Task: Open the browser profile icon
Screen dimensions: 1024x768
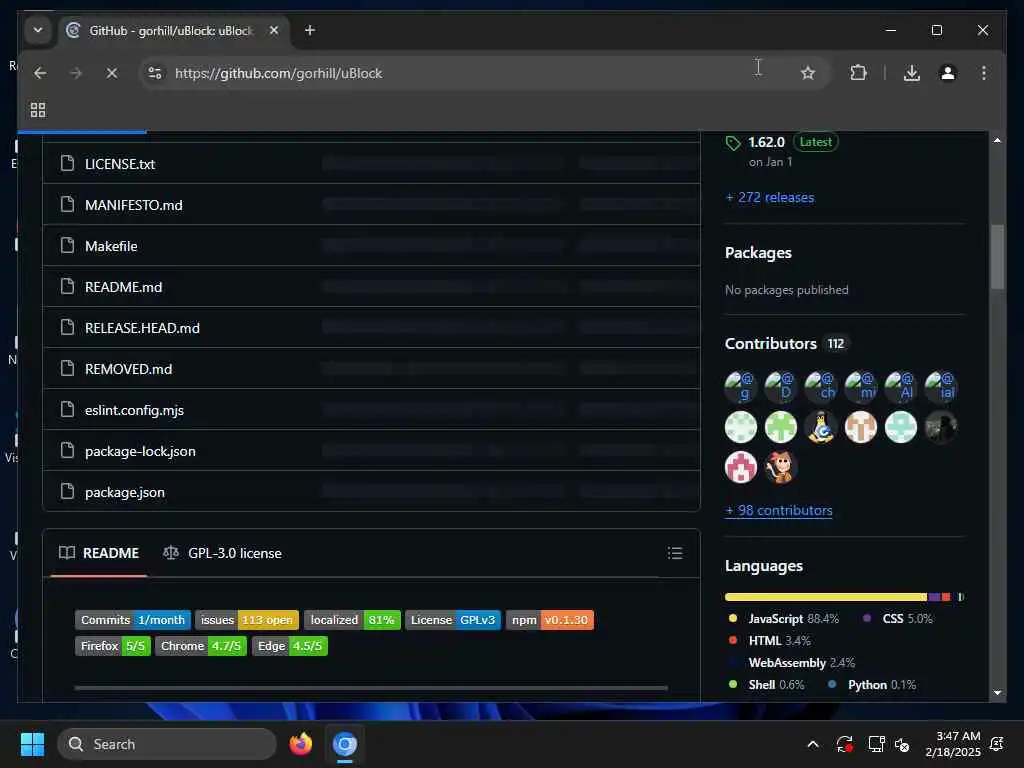Action: pos(948,73)
